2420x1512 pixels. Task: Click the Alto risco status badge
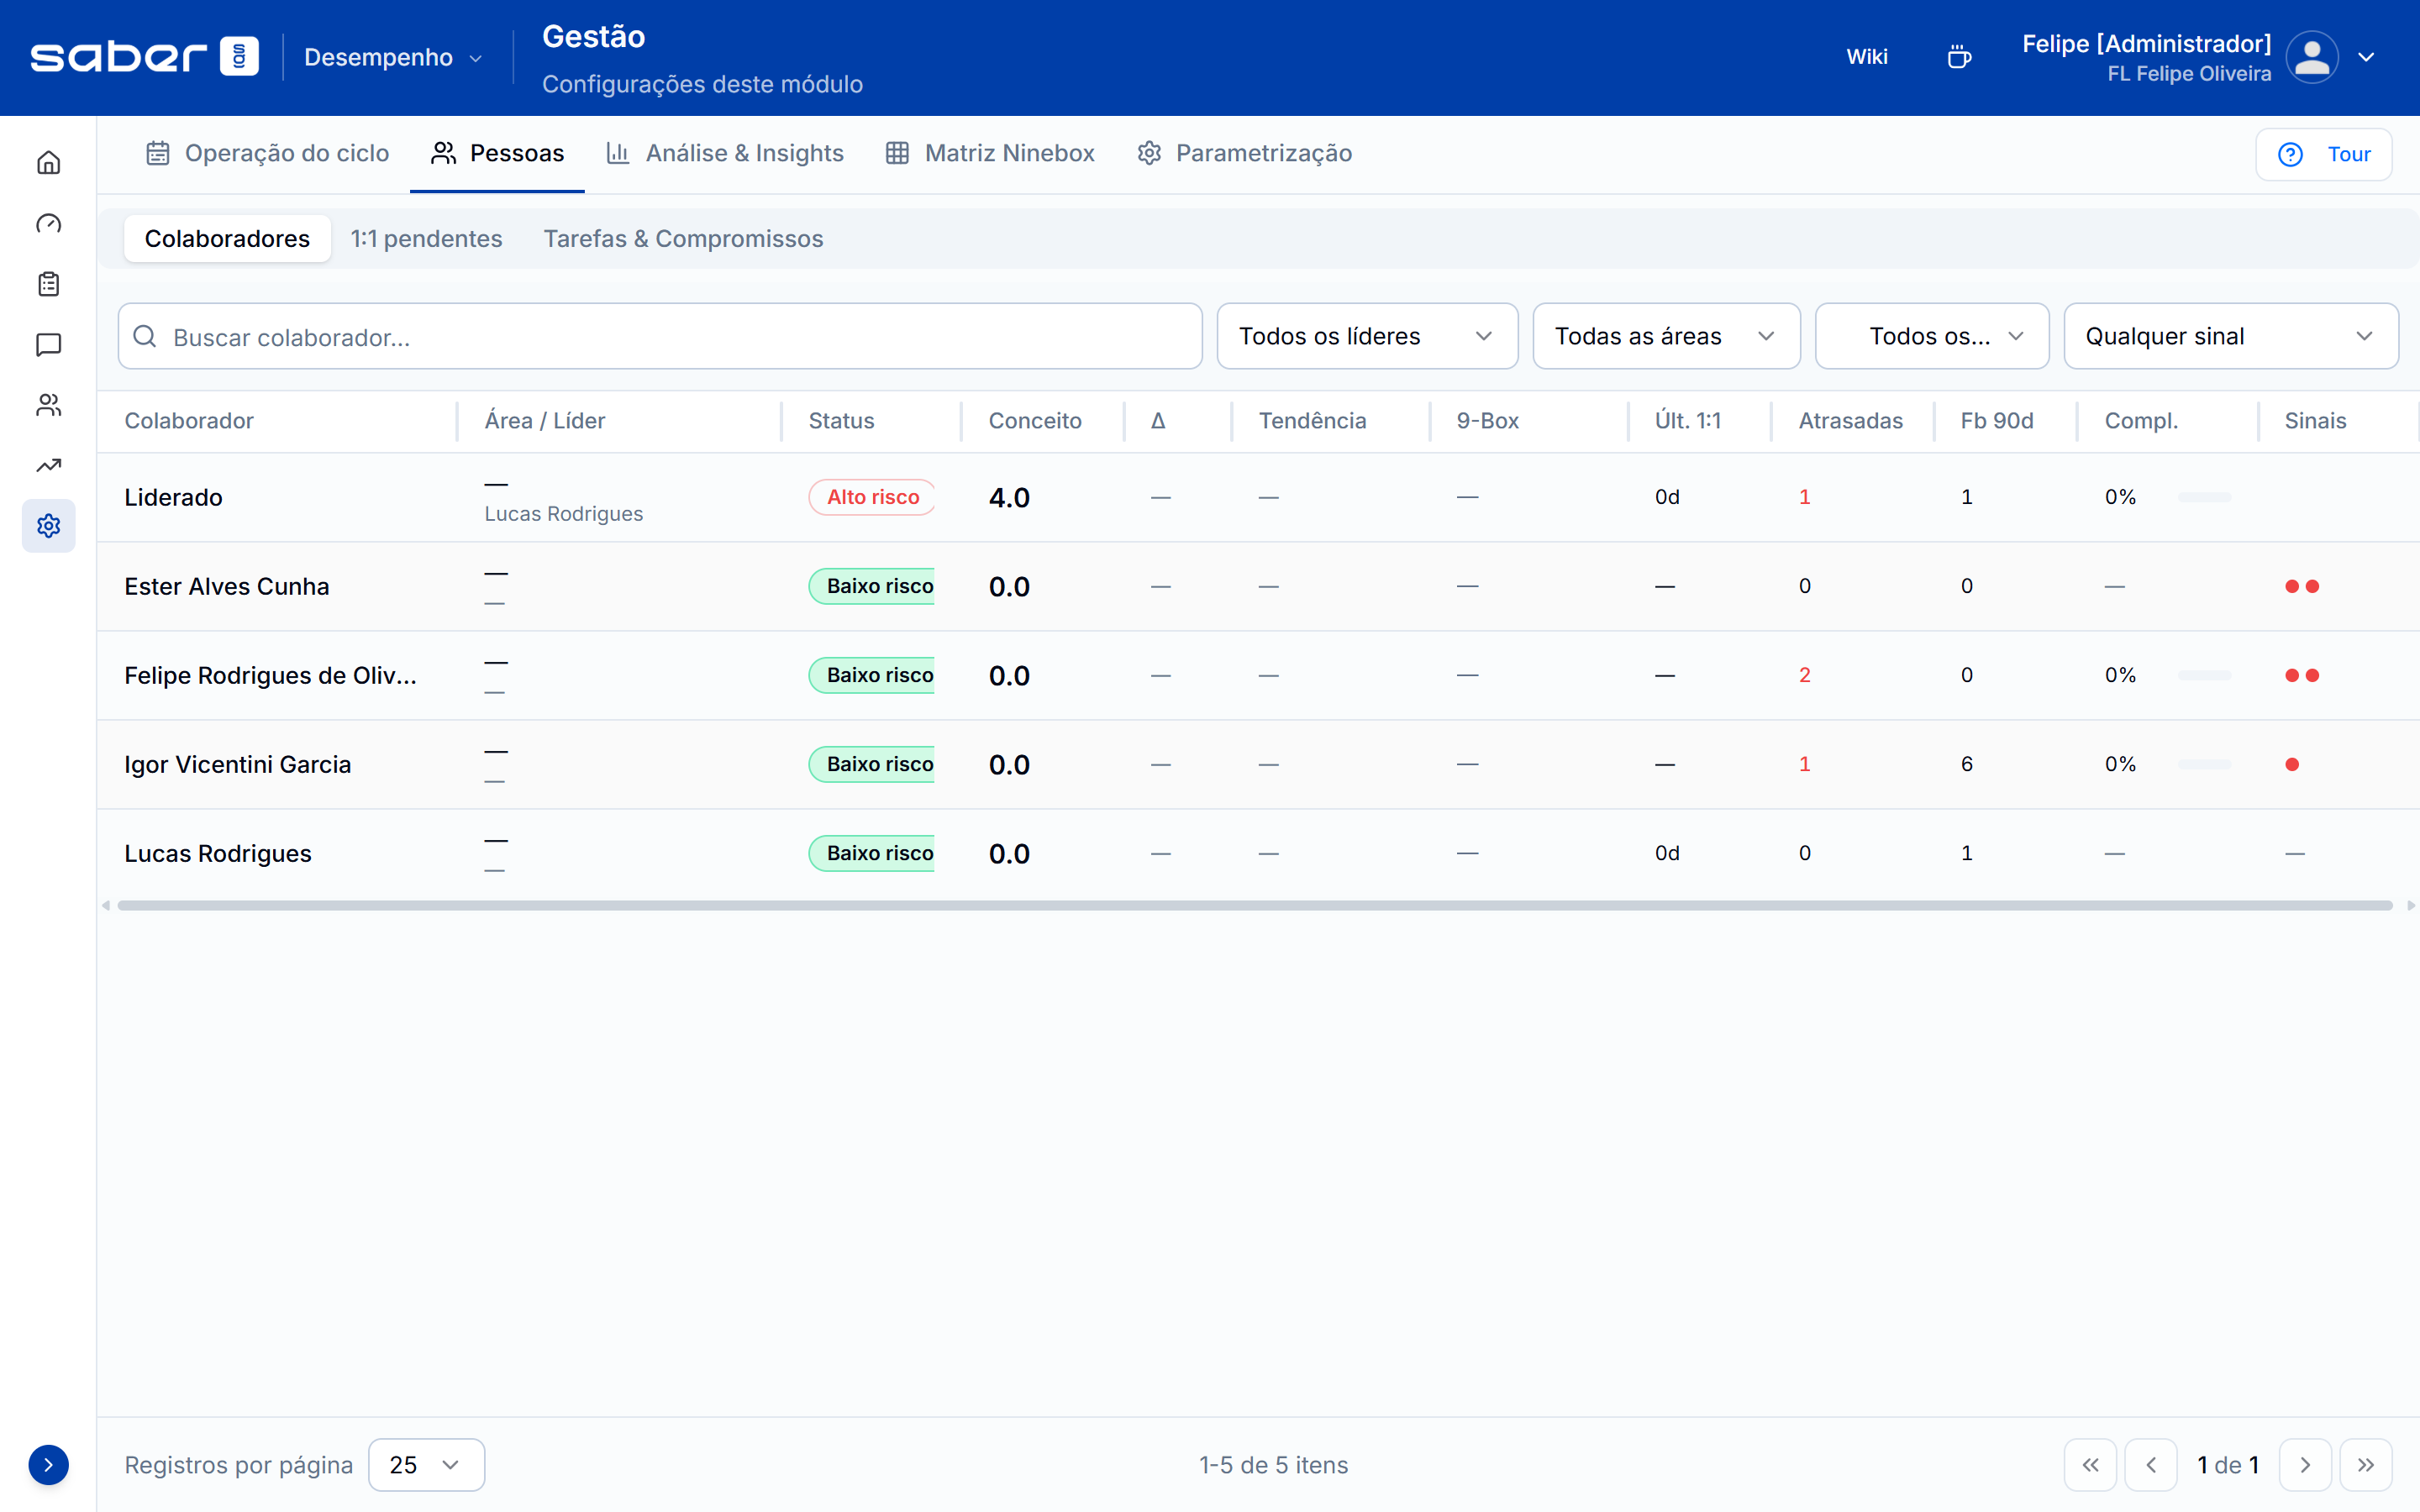[x=872, y=497]
